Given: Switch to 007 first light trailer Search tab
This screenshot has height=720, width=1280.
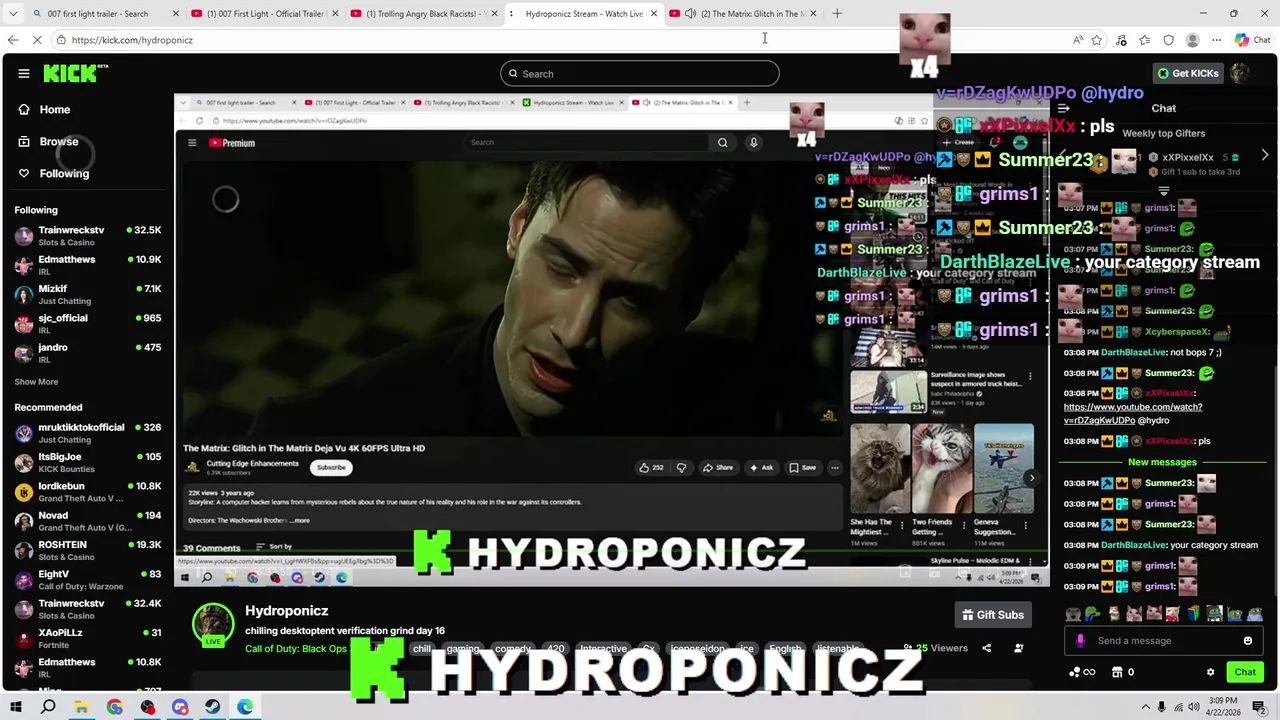Looking at the screenshot, I should [x=107, y=13].
